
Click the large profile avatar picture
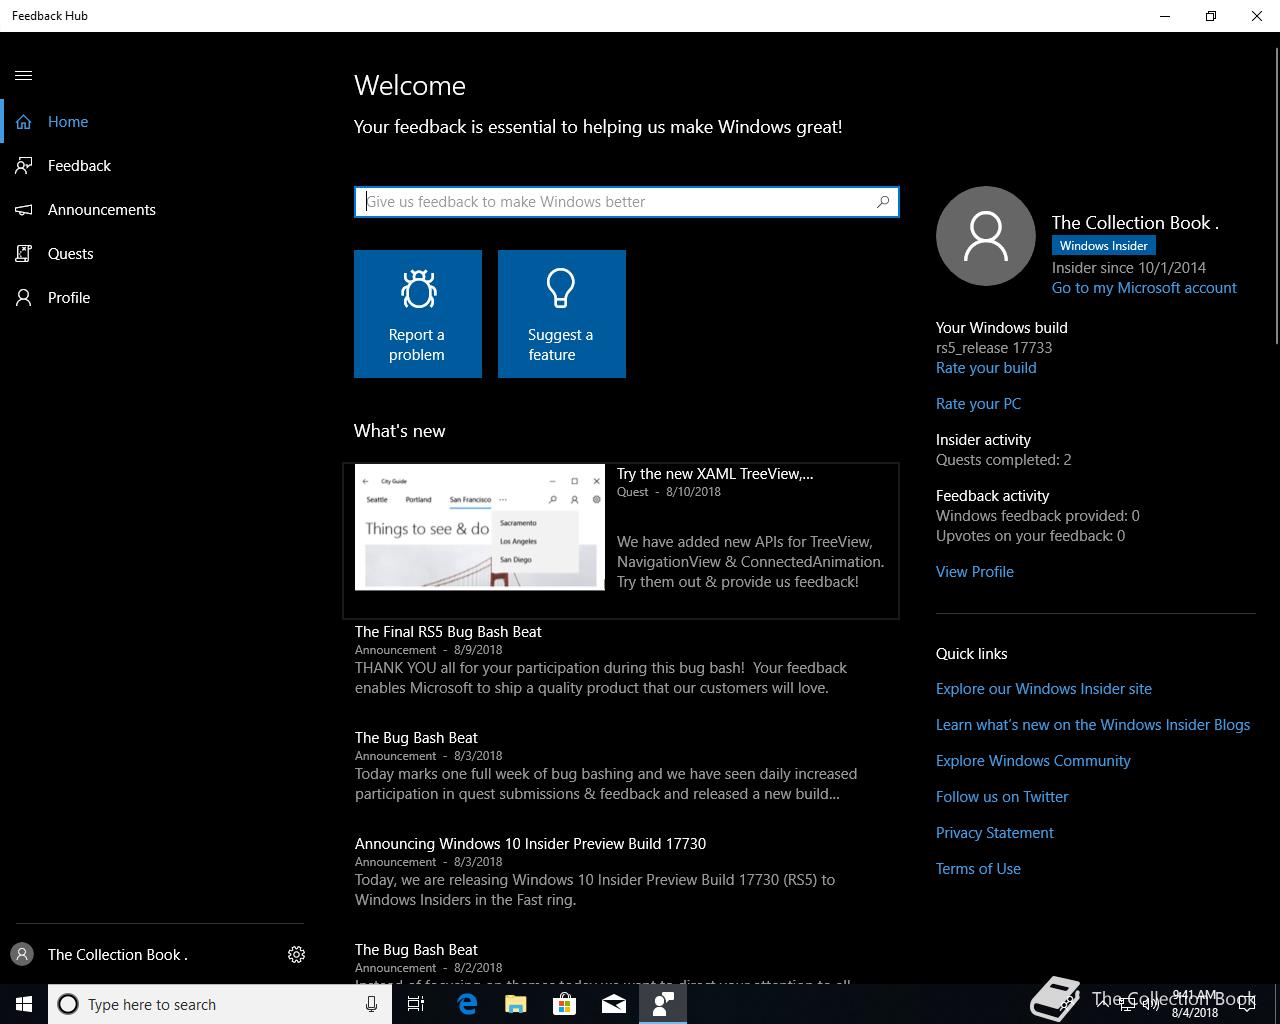click(x=986, y=236)
